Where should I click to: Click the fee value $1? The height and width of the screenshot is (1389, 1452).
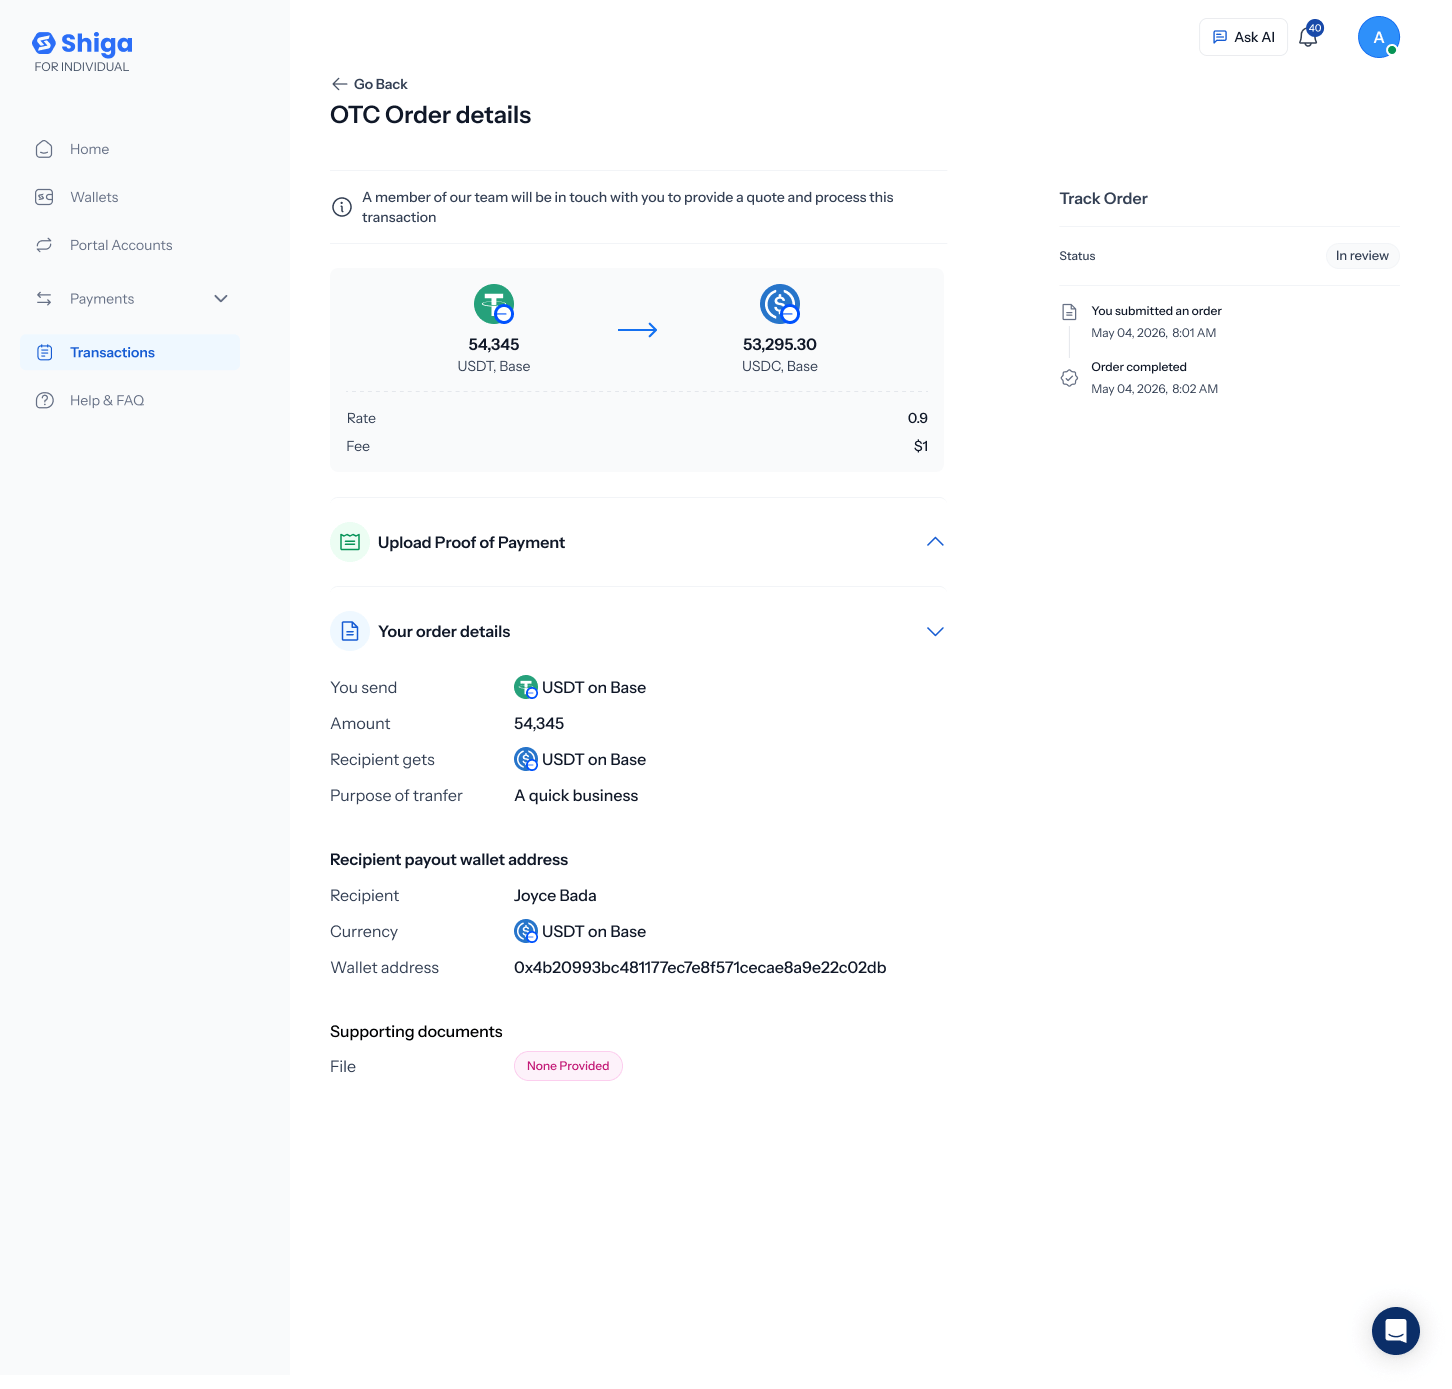click(921, 446)
